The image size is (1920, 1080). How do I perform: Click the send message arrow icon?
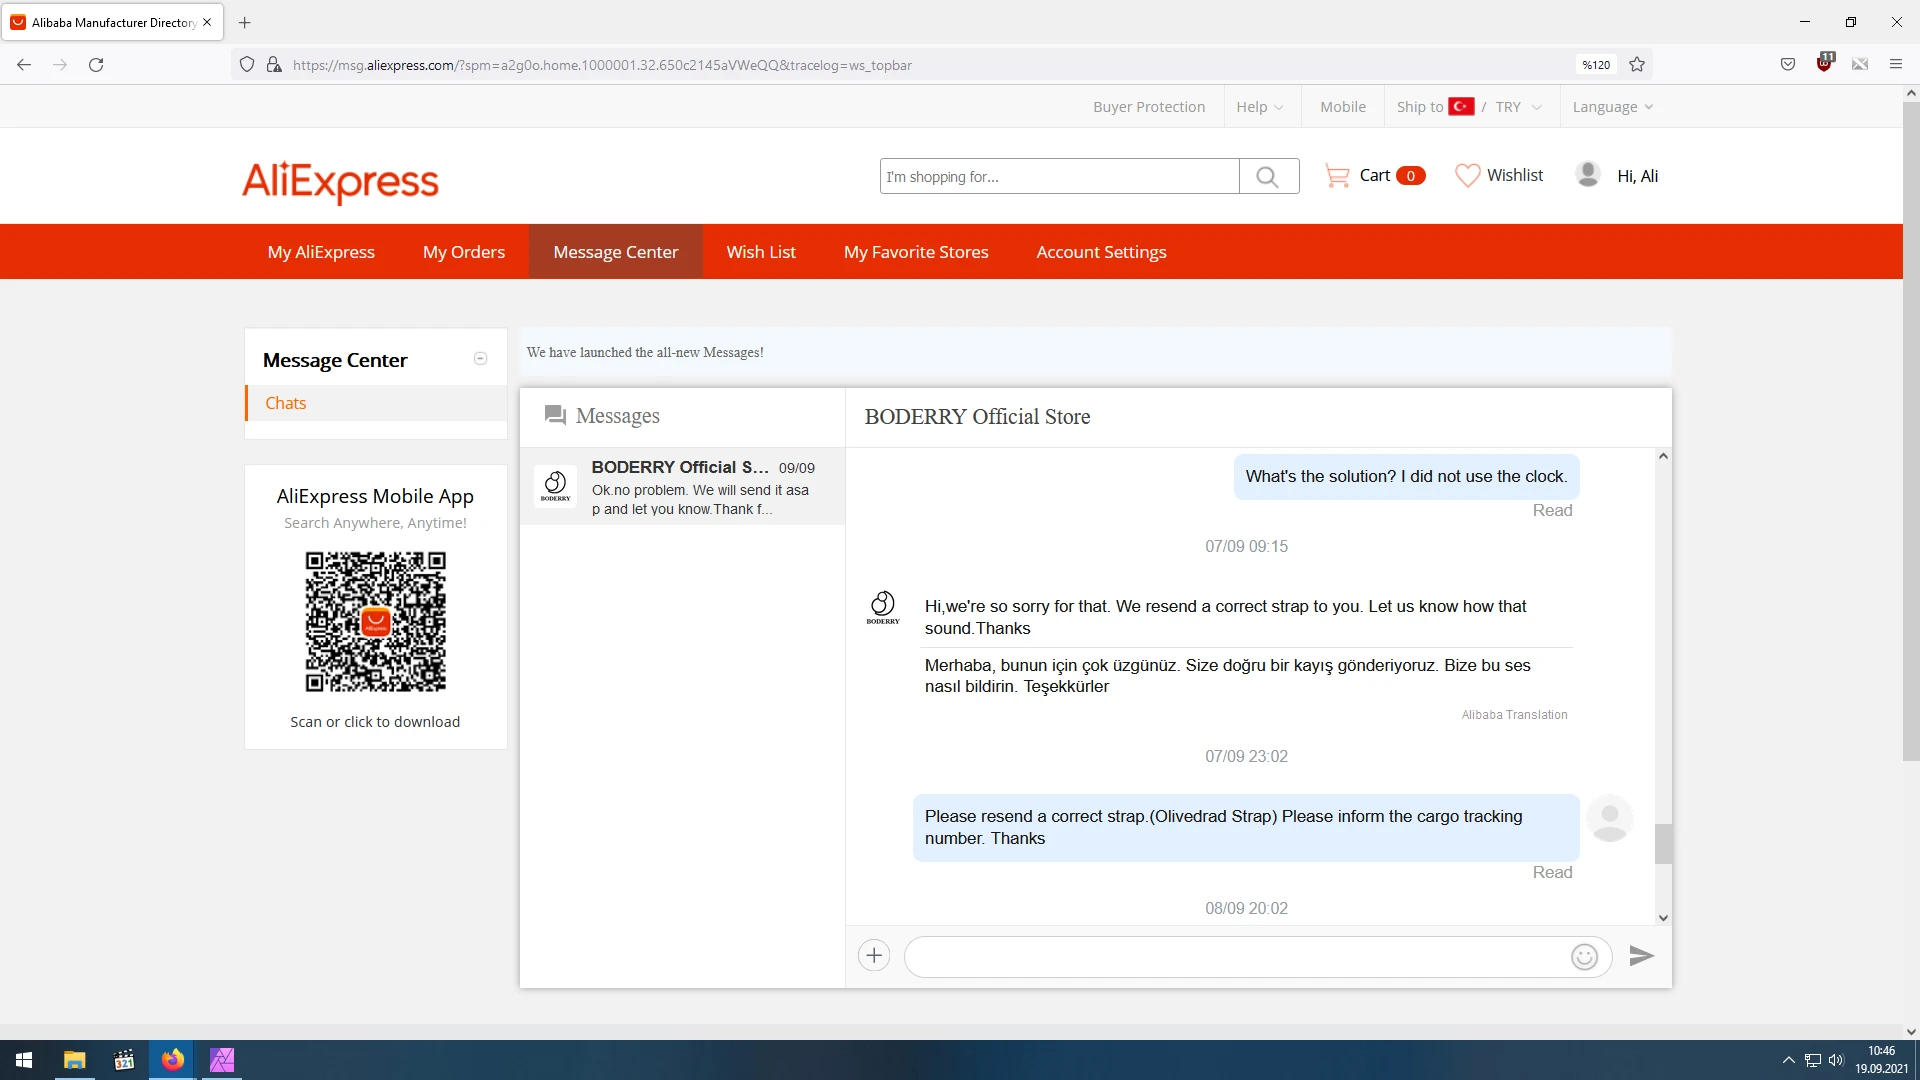tap(1641, 956)
